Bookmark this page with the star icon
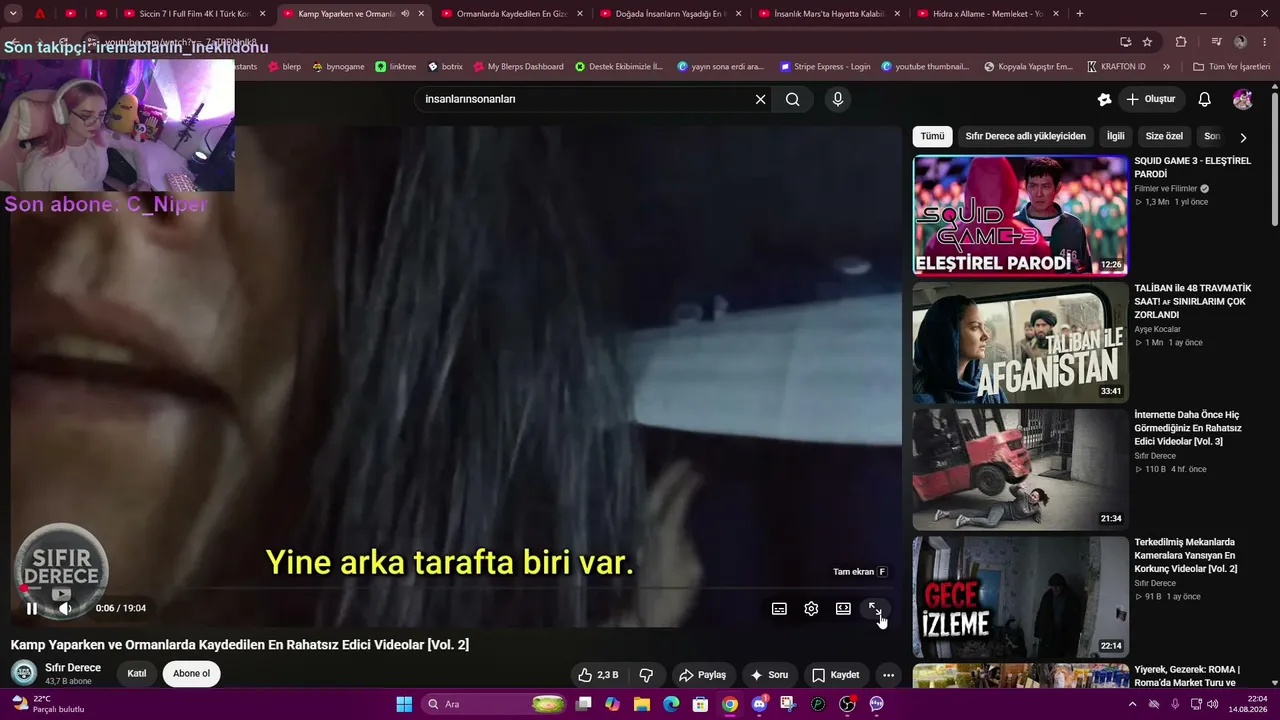The height and width of the screenshot is (720, 1280). pyautogui.click(x=1147, y=42)
